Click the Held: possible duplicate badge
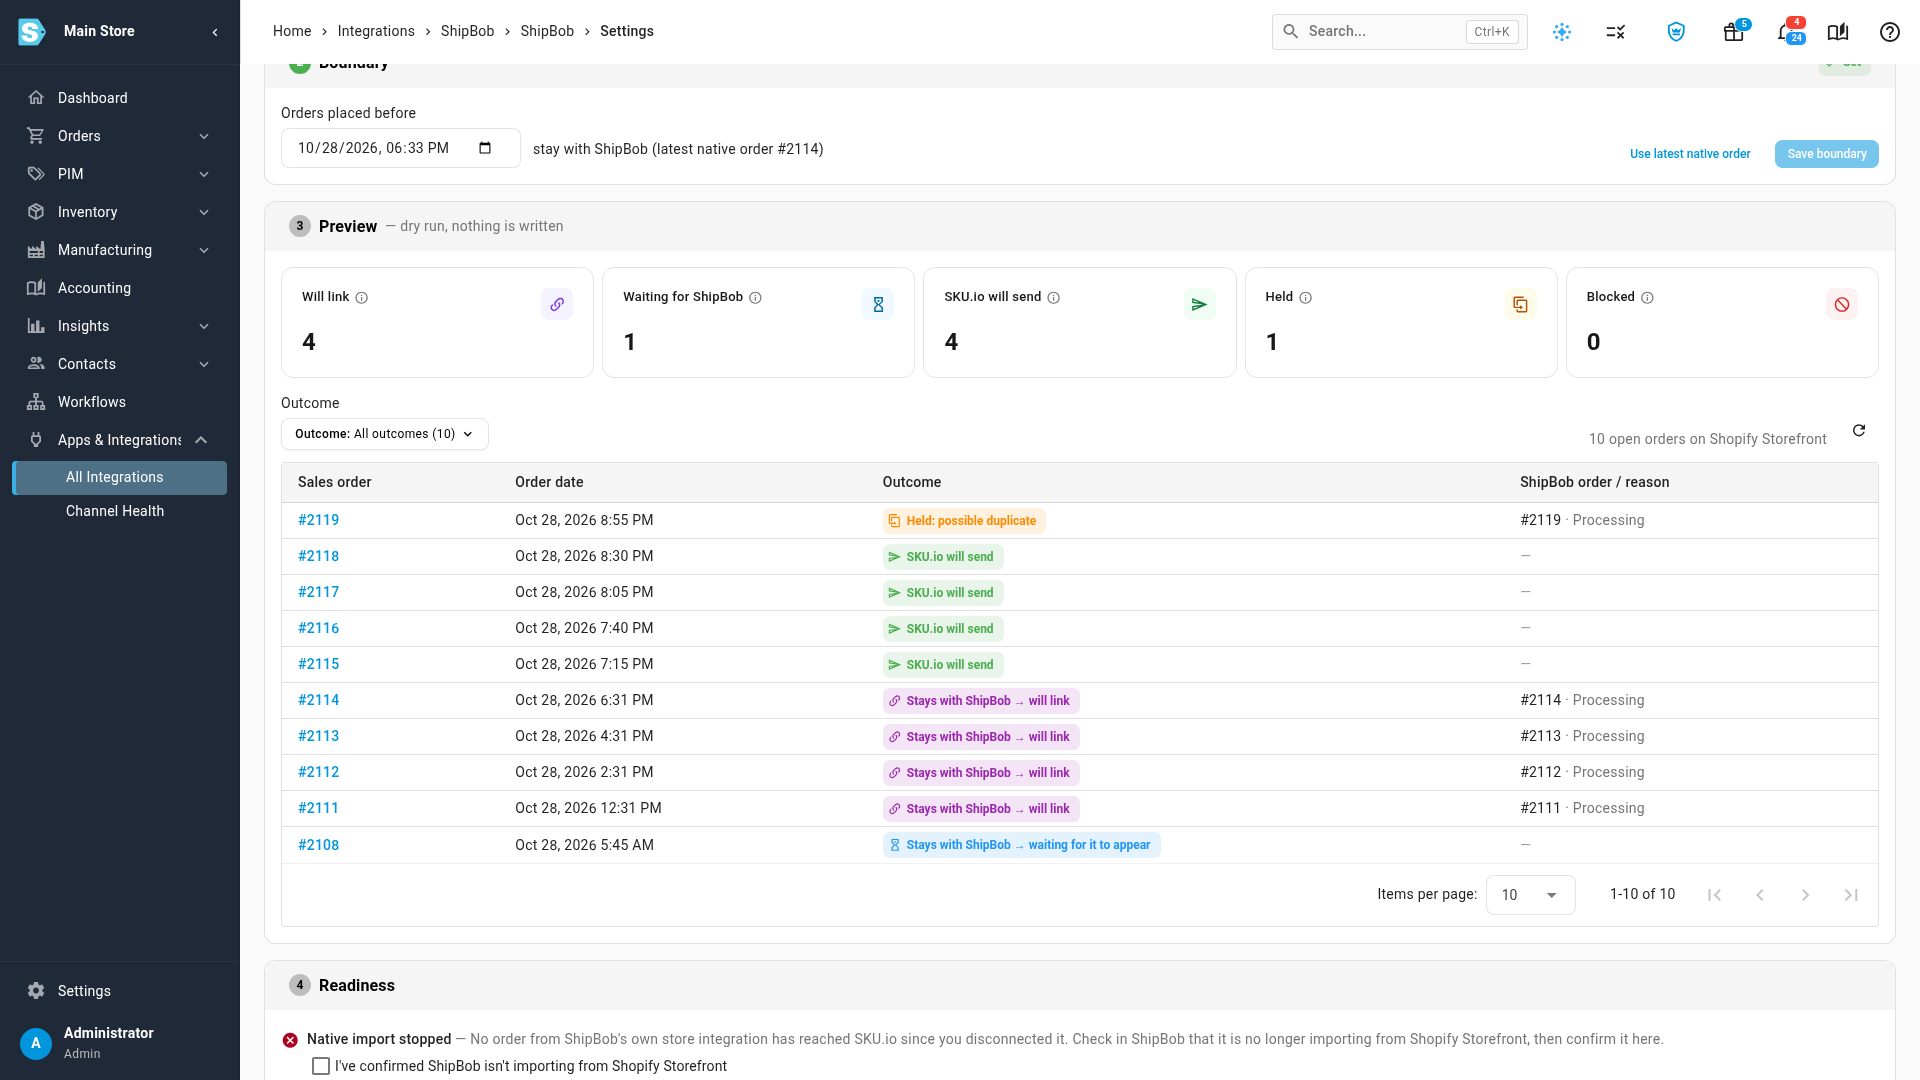This screenshot has height=1080, width=1920. [964, 521]
